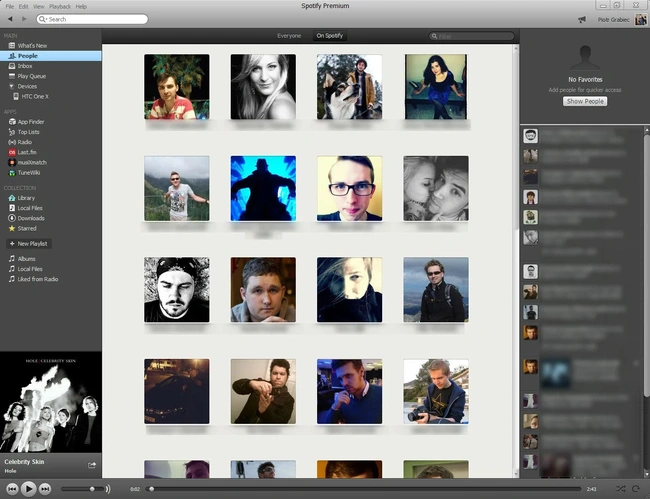Collapse the Devices section arrow

12,86
